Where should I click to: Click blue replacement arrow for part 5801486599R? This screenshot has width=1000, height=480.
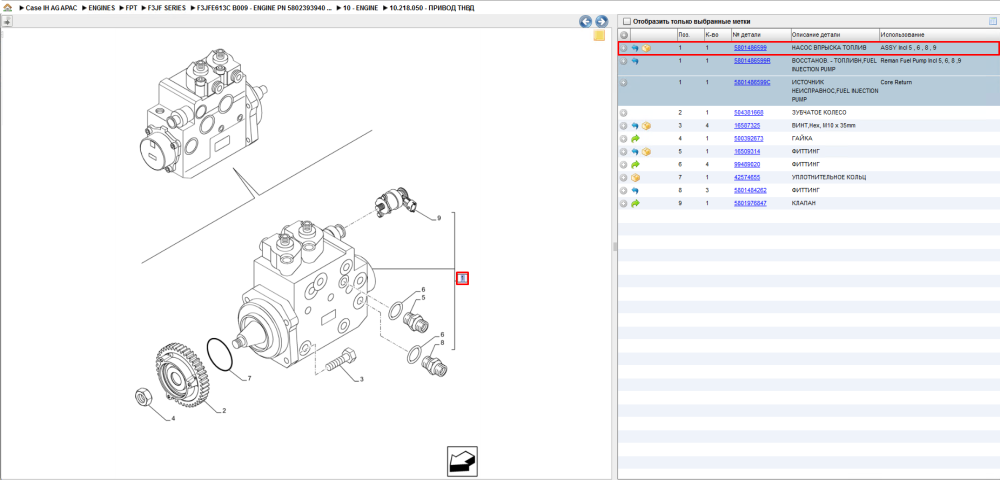635,61
